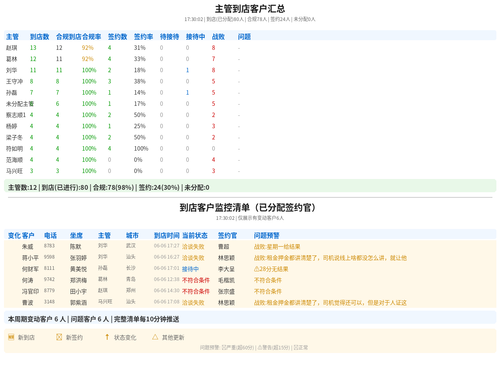
Task: Click customer name 朱威
Action: [27, 247]
